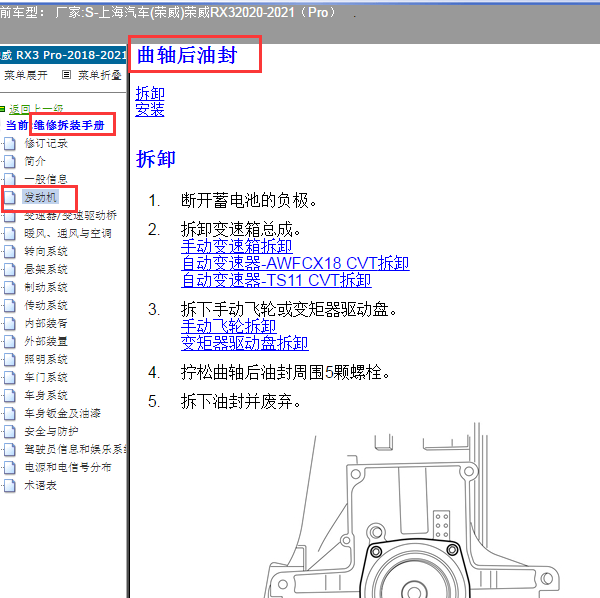The width and height of the screenshot is (600, 598).
Task: Click the 电源和电信号分布 page icon
Action: pos(10,468)
